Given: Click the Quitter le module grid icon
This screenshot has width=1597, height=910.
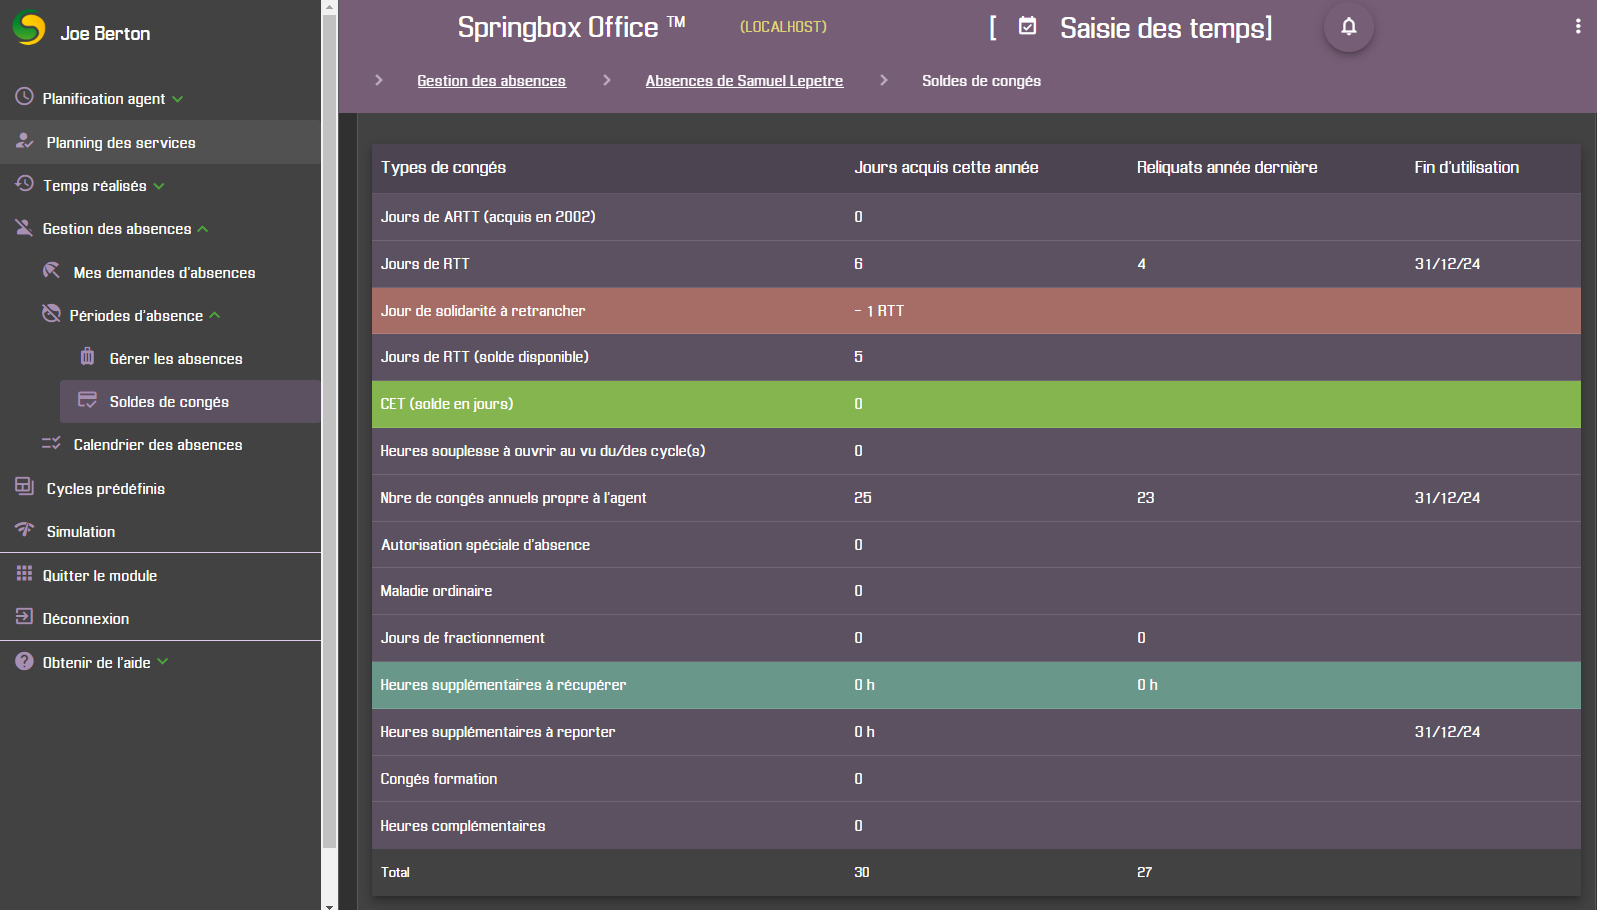Looking at the screenshot, I should (24, 574).
